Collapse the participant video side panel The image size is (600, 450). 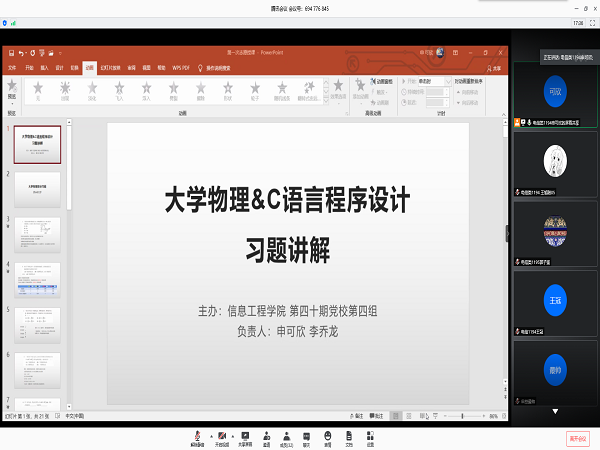point(508,233)
